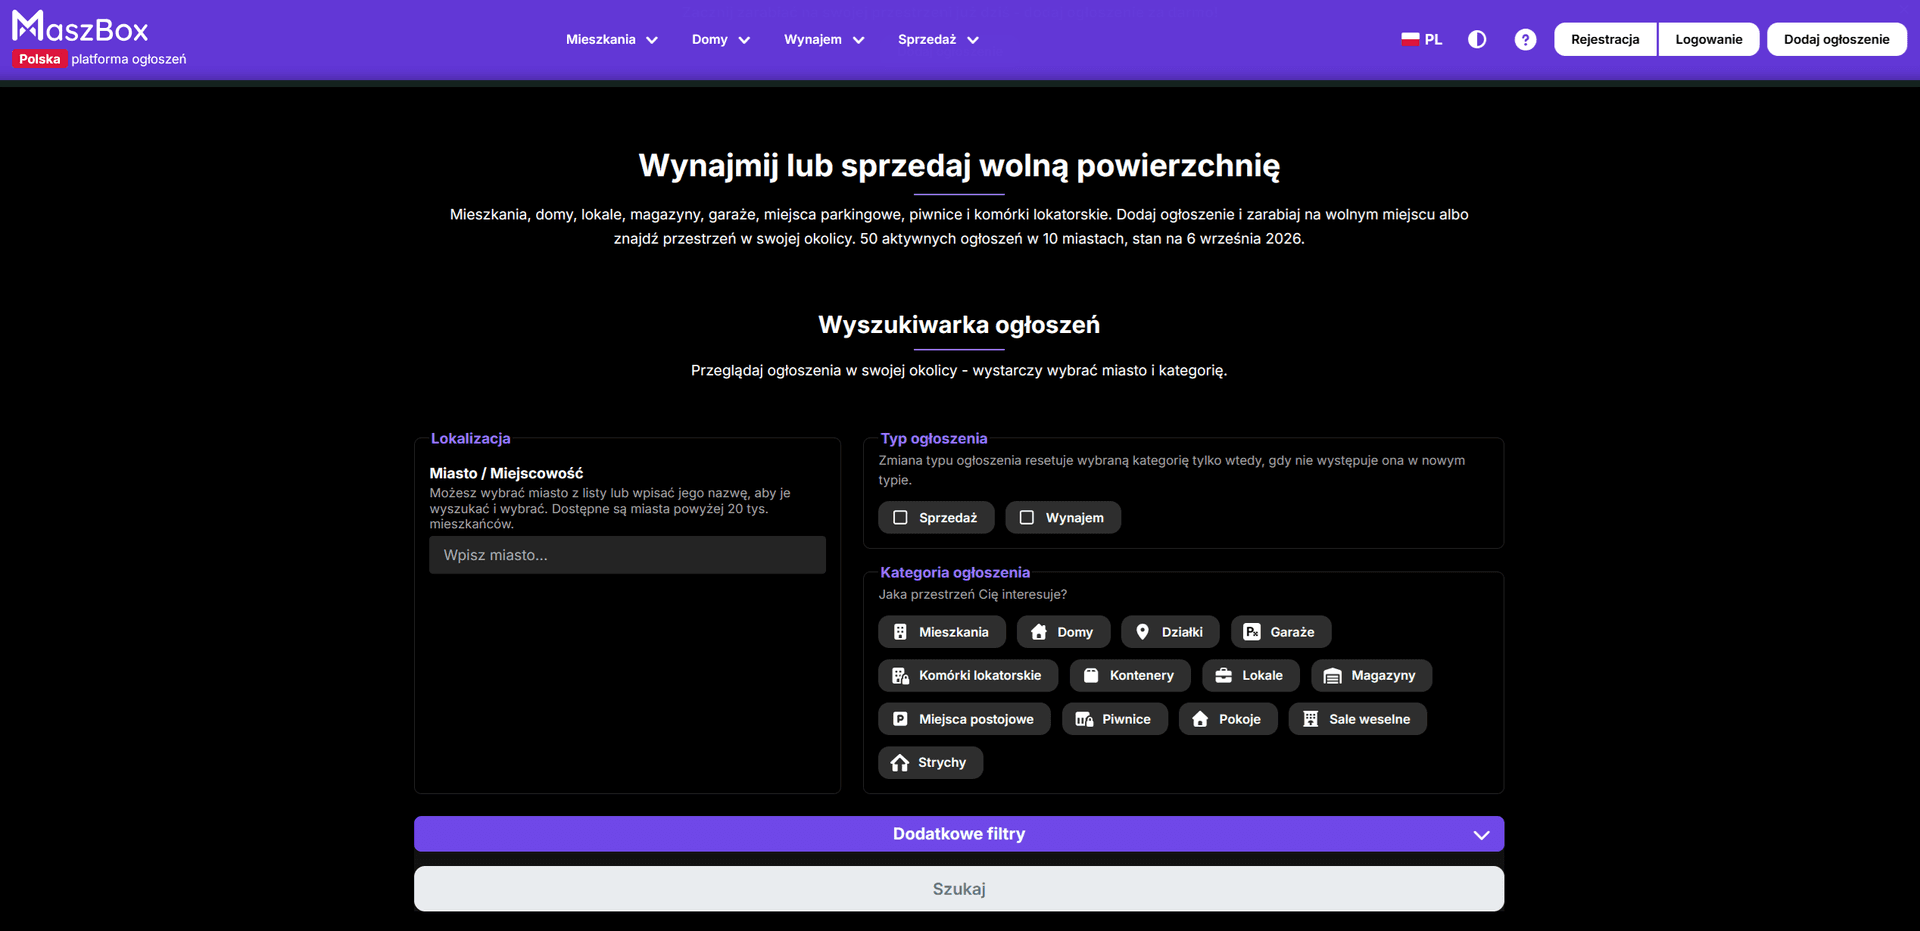Open the Sprzedaż navigation dropdown
Viewport: 1920px width, 931px height.
(938, 40)
